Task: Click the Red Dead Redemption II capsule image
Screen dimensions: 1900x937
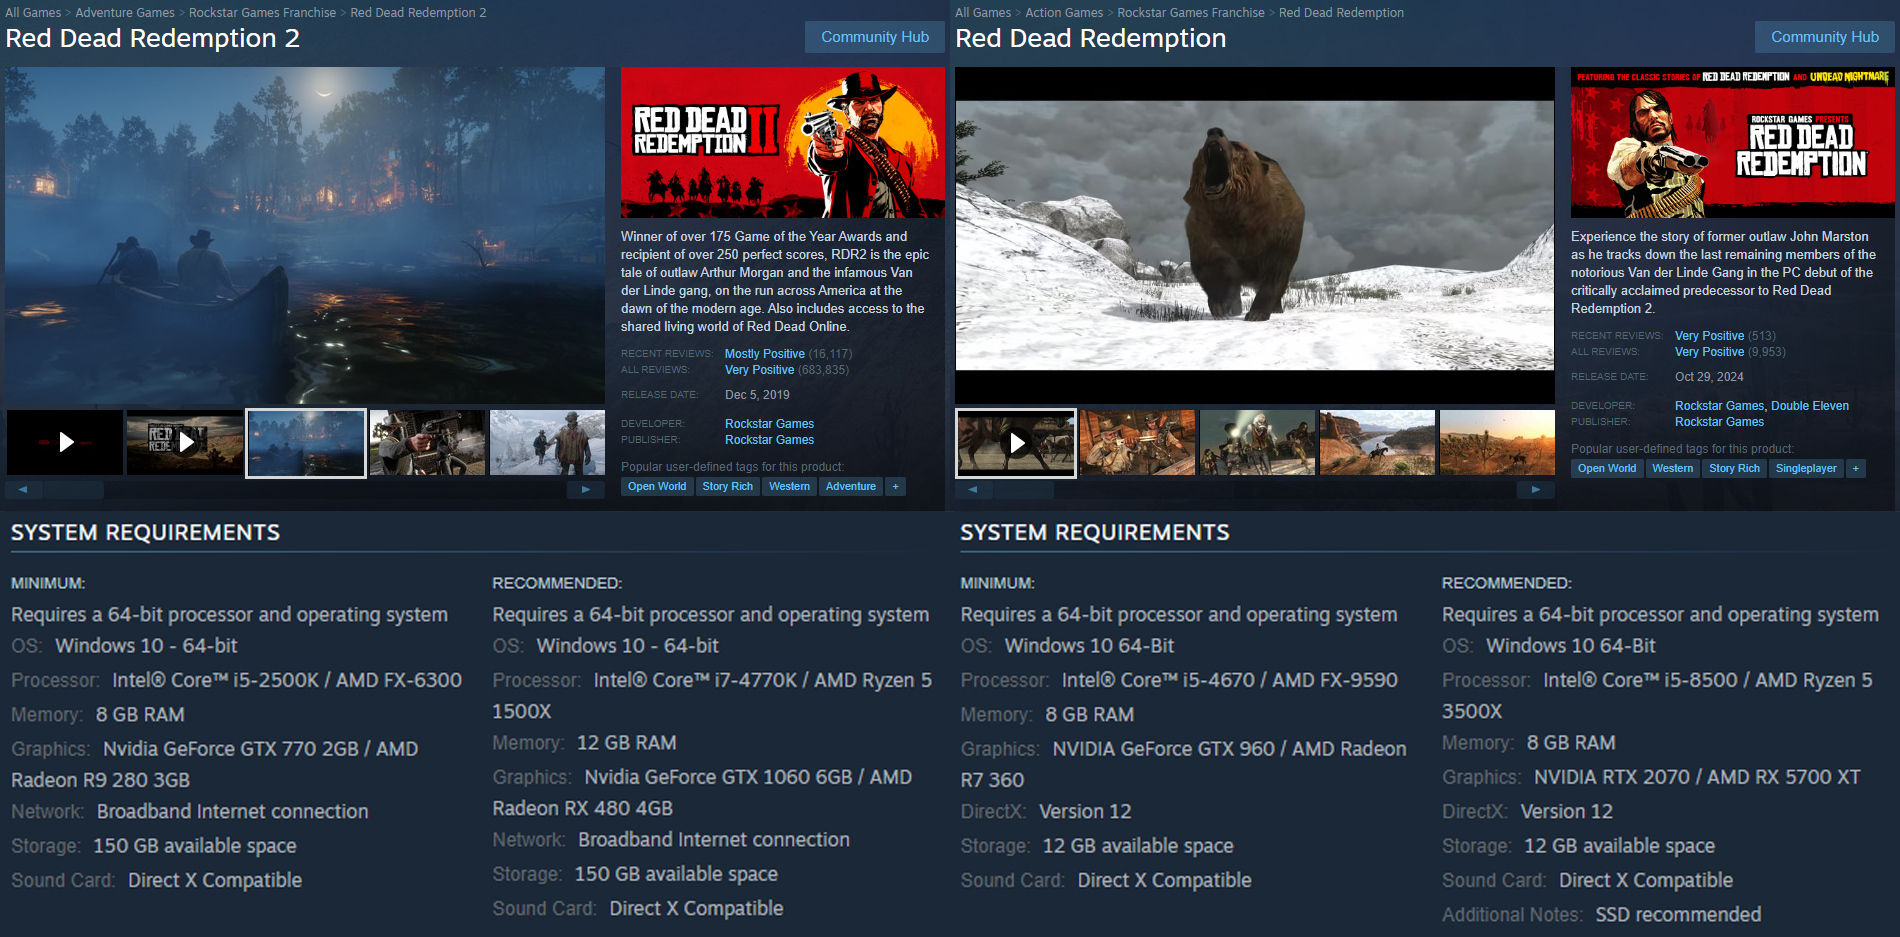Action: [783, 142]
